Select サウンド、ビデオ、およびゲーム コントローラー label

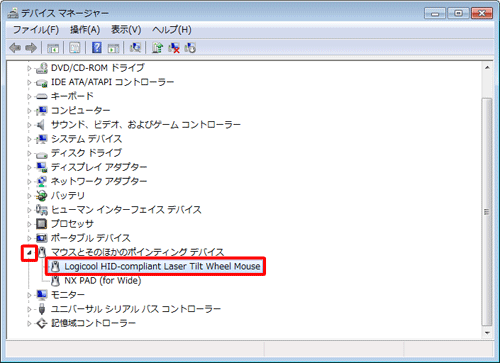(x=146, y=125)
